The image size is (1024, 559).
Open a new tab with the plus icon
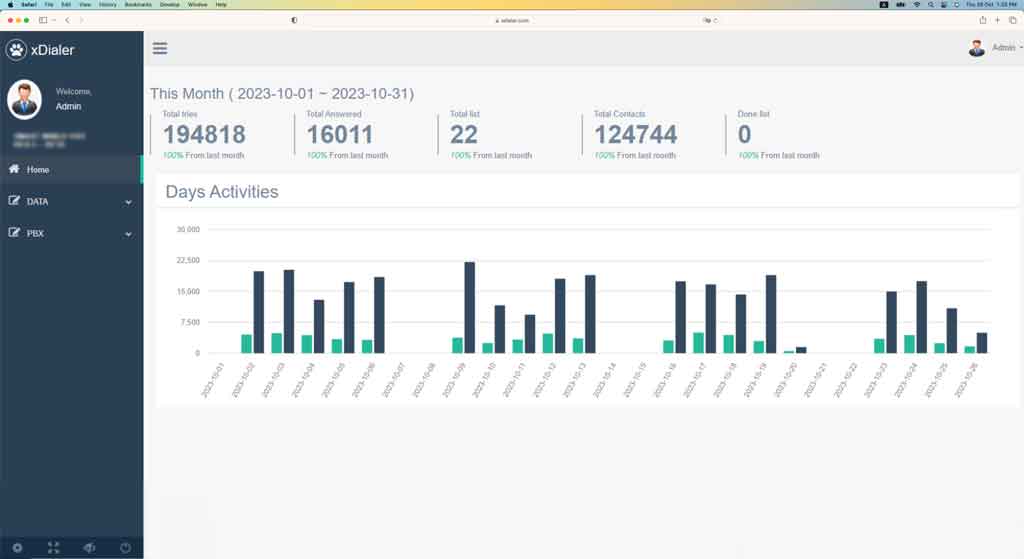(997, 20)
